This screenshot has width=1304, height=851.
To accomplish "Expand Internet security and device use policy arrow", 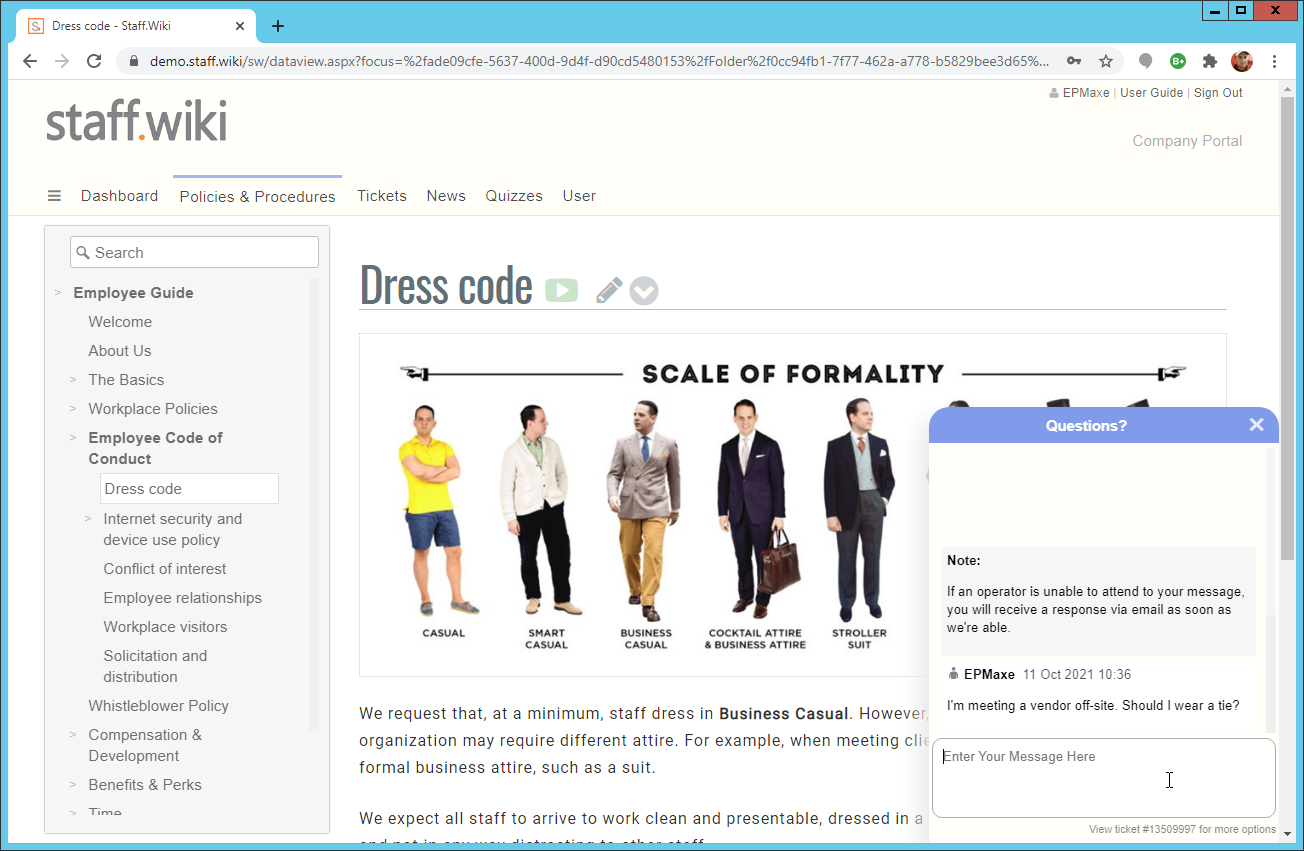I will (x=88, y=519).
